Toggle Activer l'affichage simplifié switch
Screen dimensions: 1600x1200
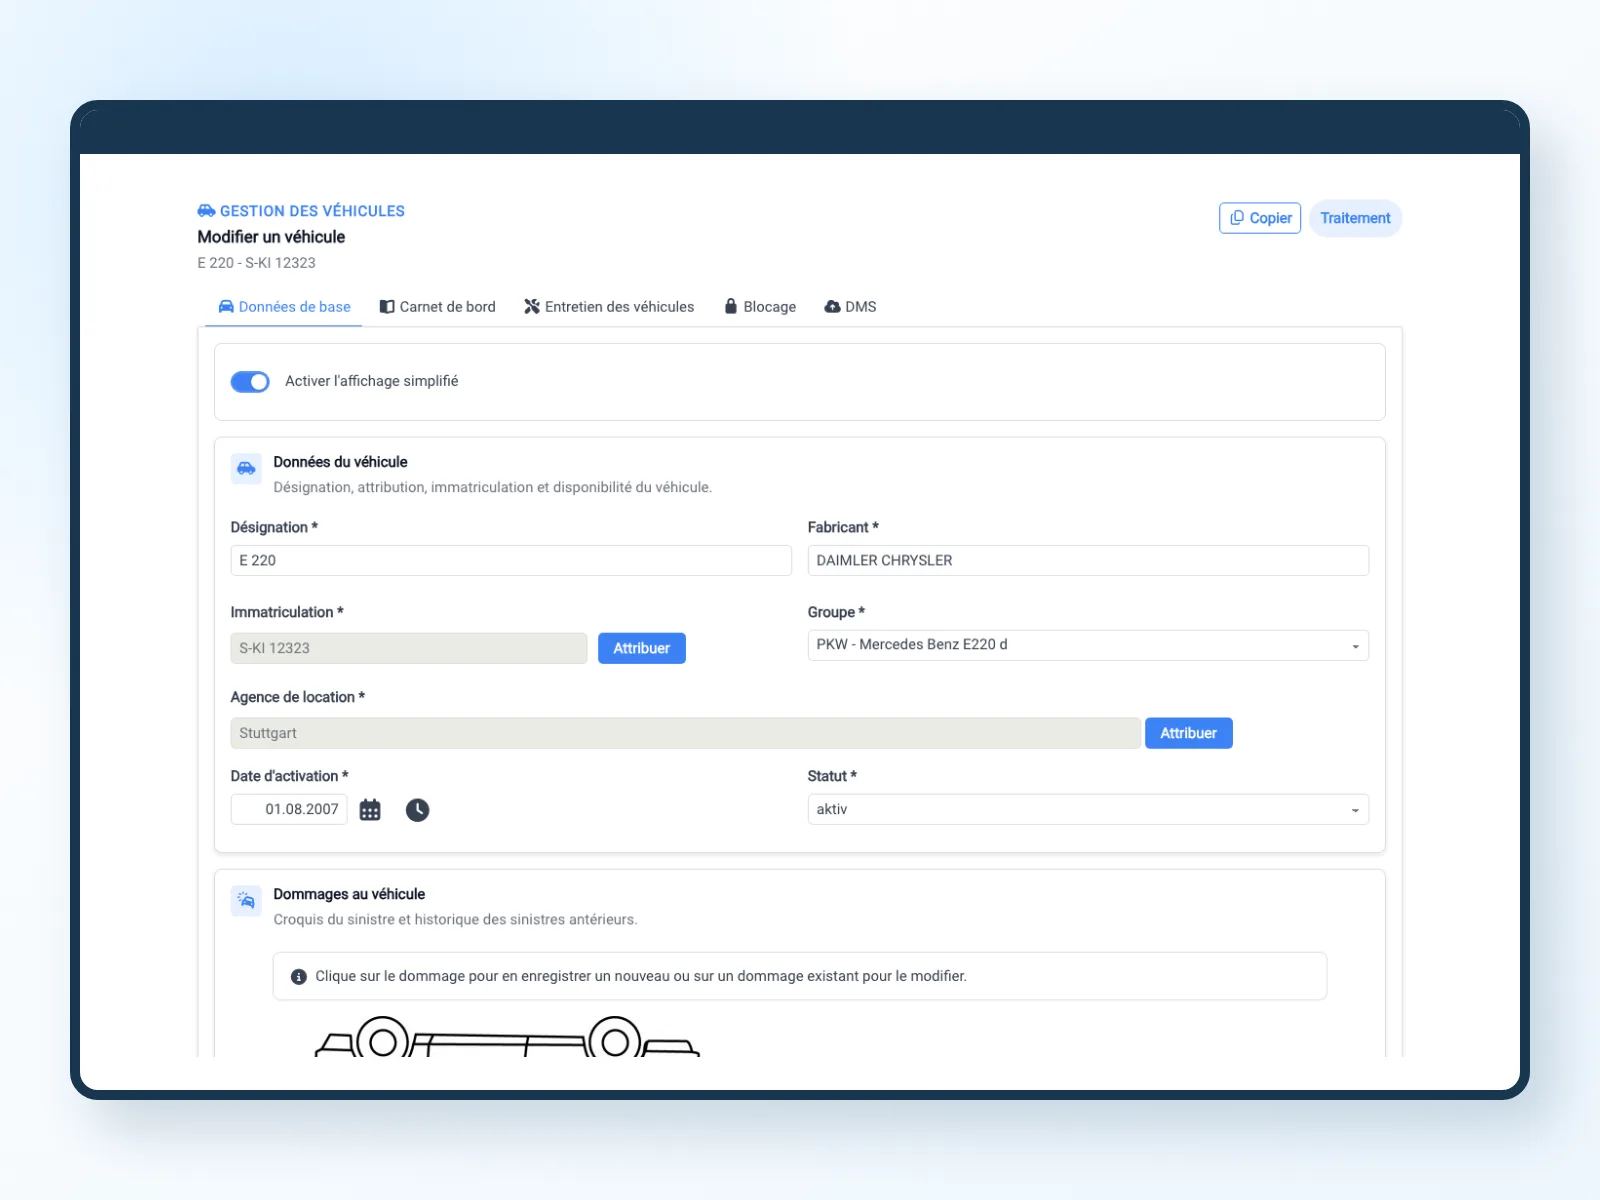pos(250,382)
